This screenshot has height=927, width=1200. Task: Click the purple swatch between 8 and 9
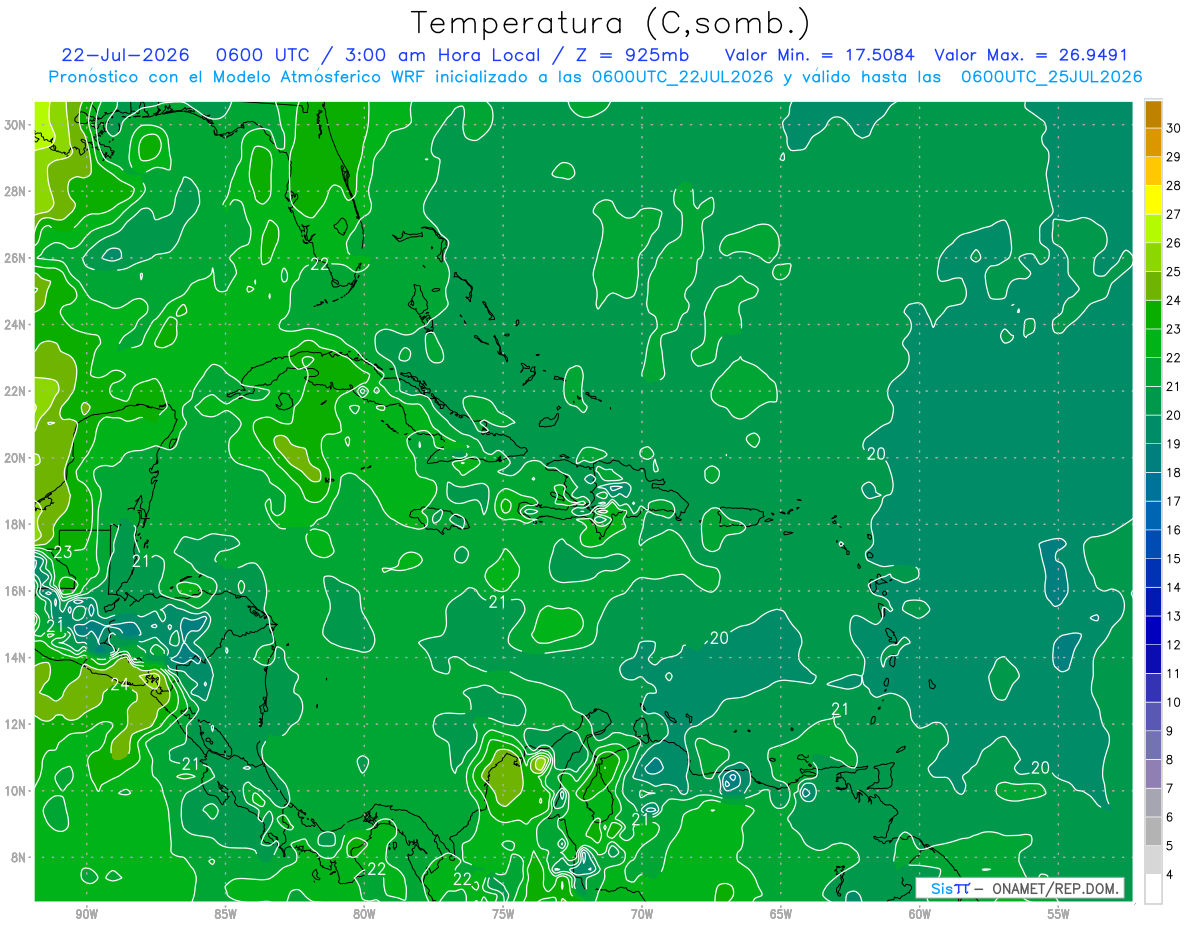point(1153,746)
